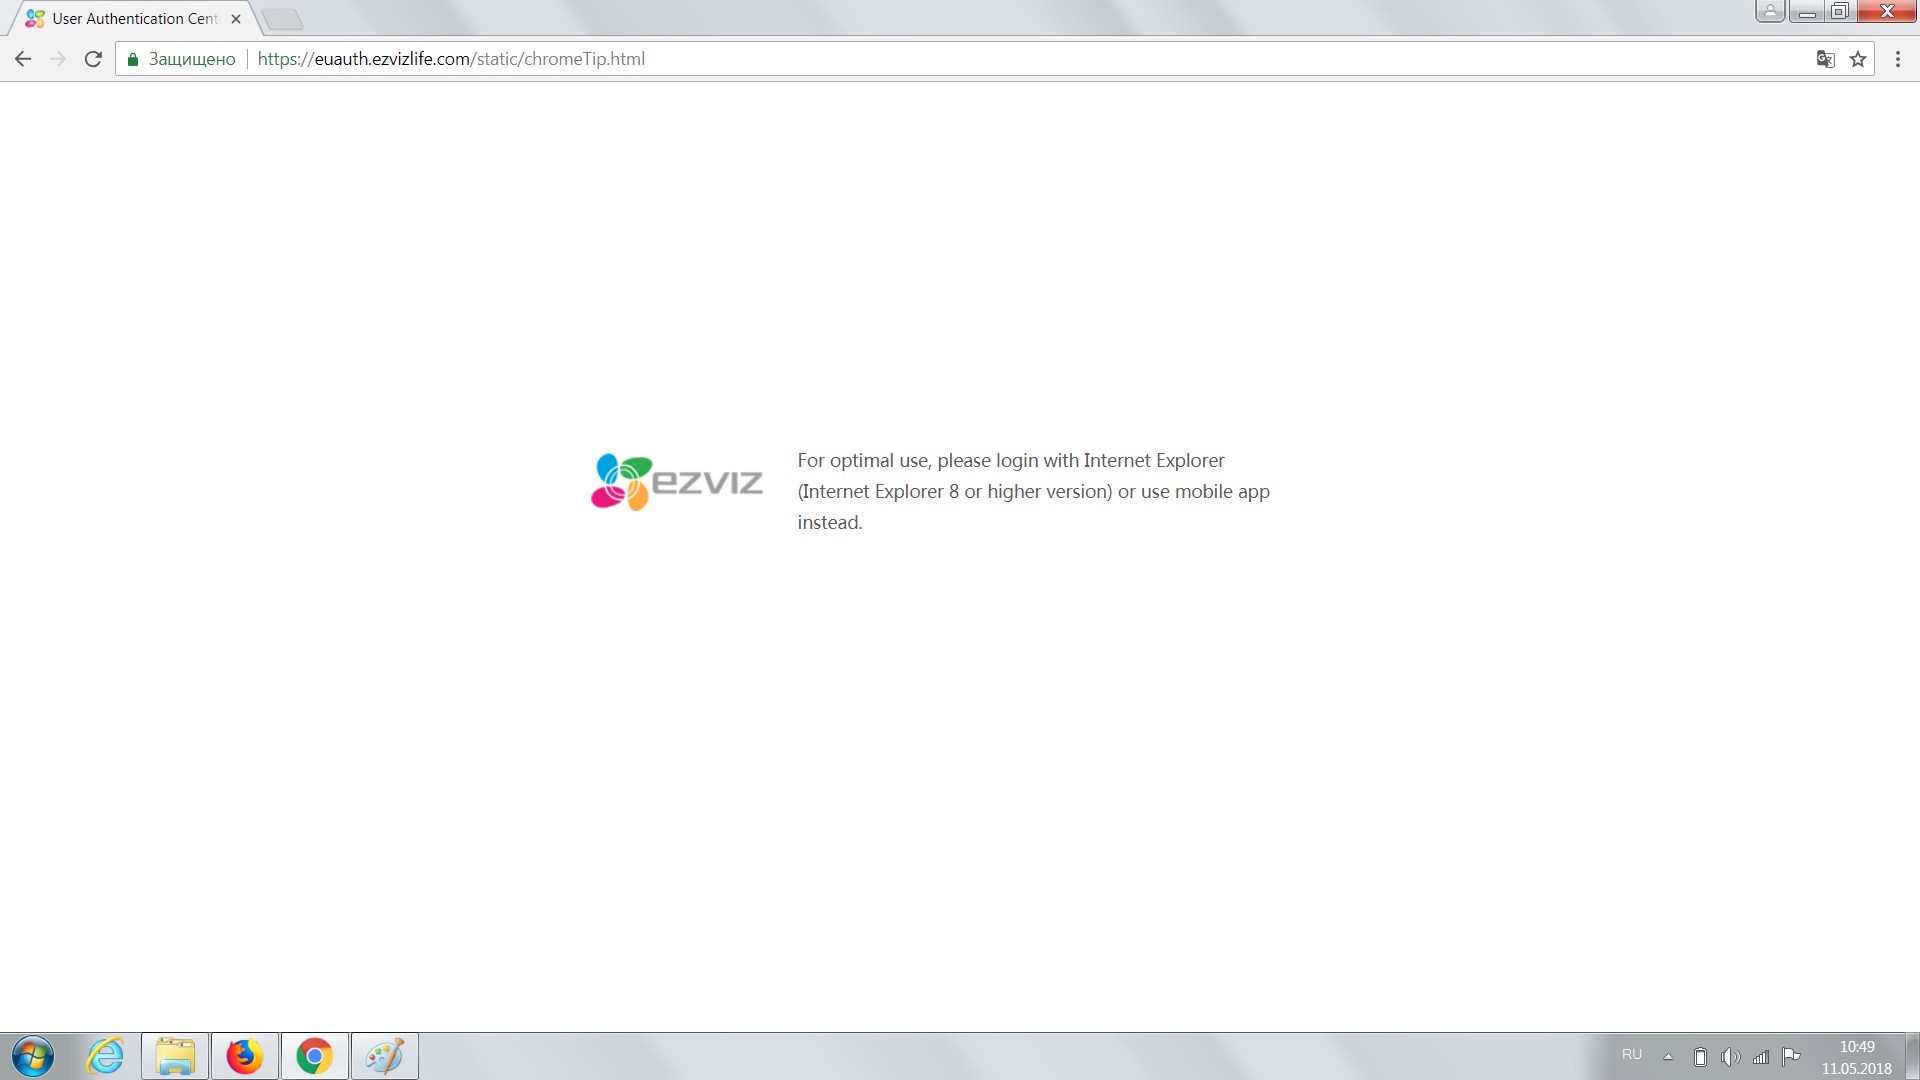Open the Google Translate page icon
The height and width of the screenshot is (1080, 1920).
pyautogui.click(x=1826, y=59)
